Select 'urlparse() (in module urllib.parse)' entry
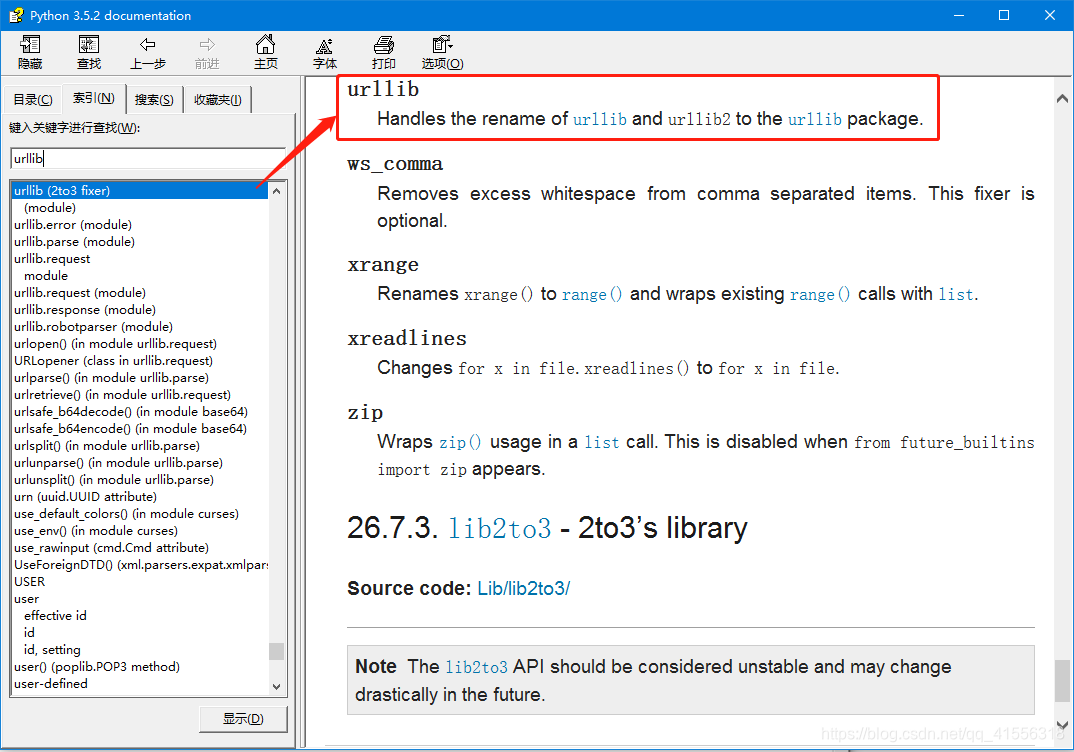Viewport: 1074px width, 752px height. click(x=111, y=377)
